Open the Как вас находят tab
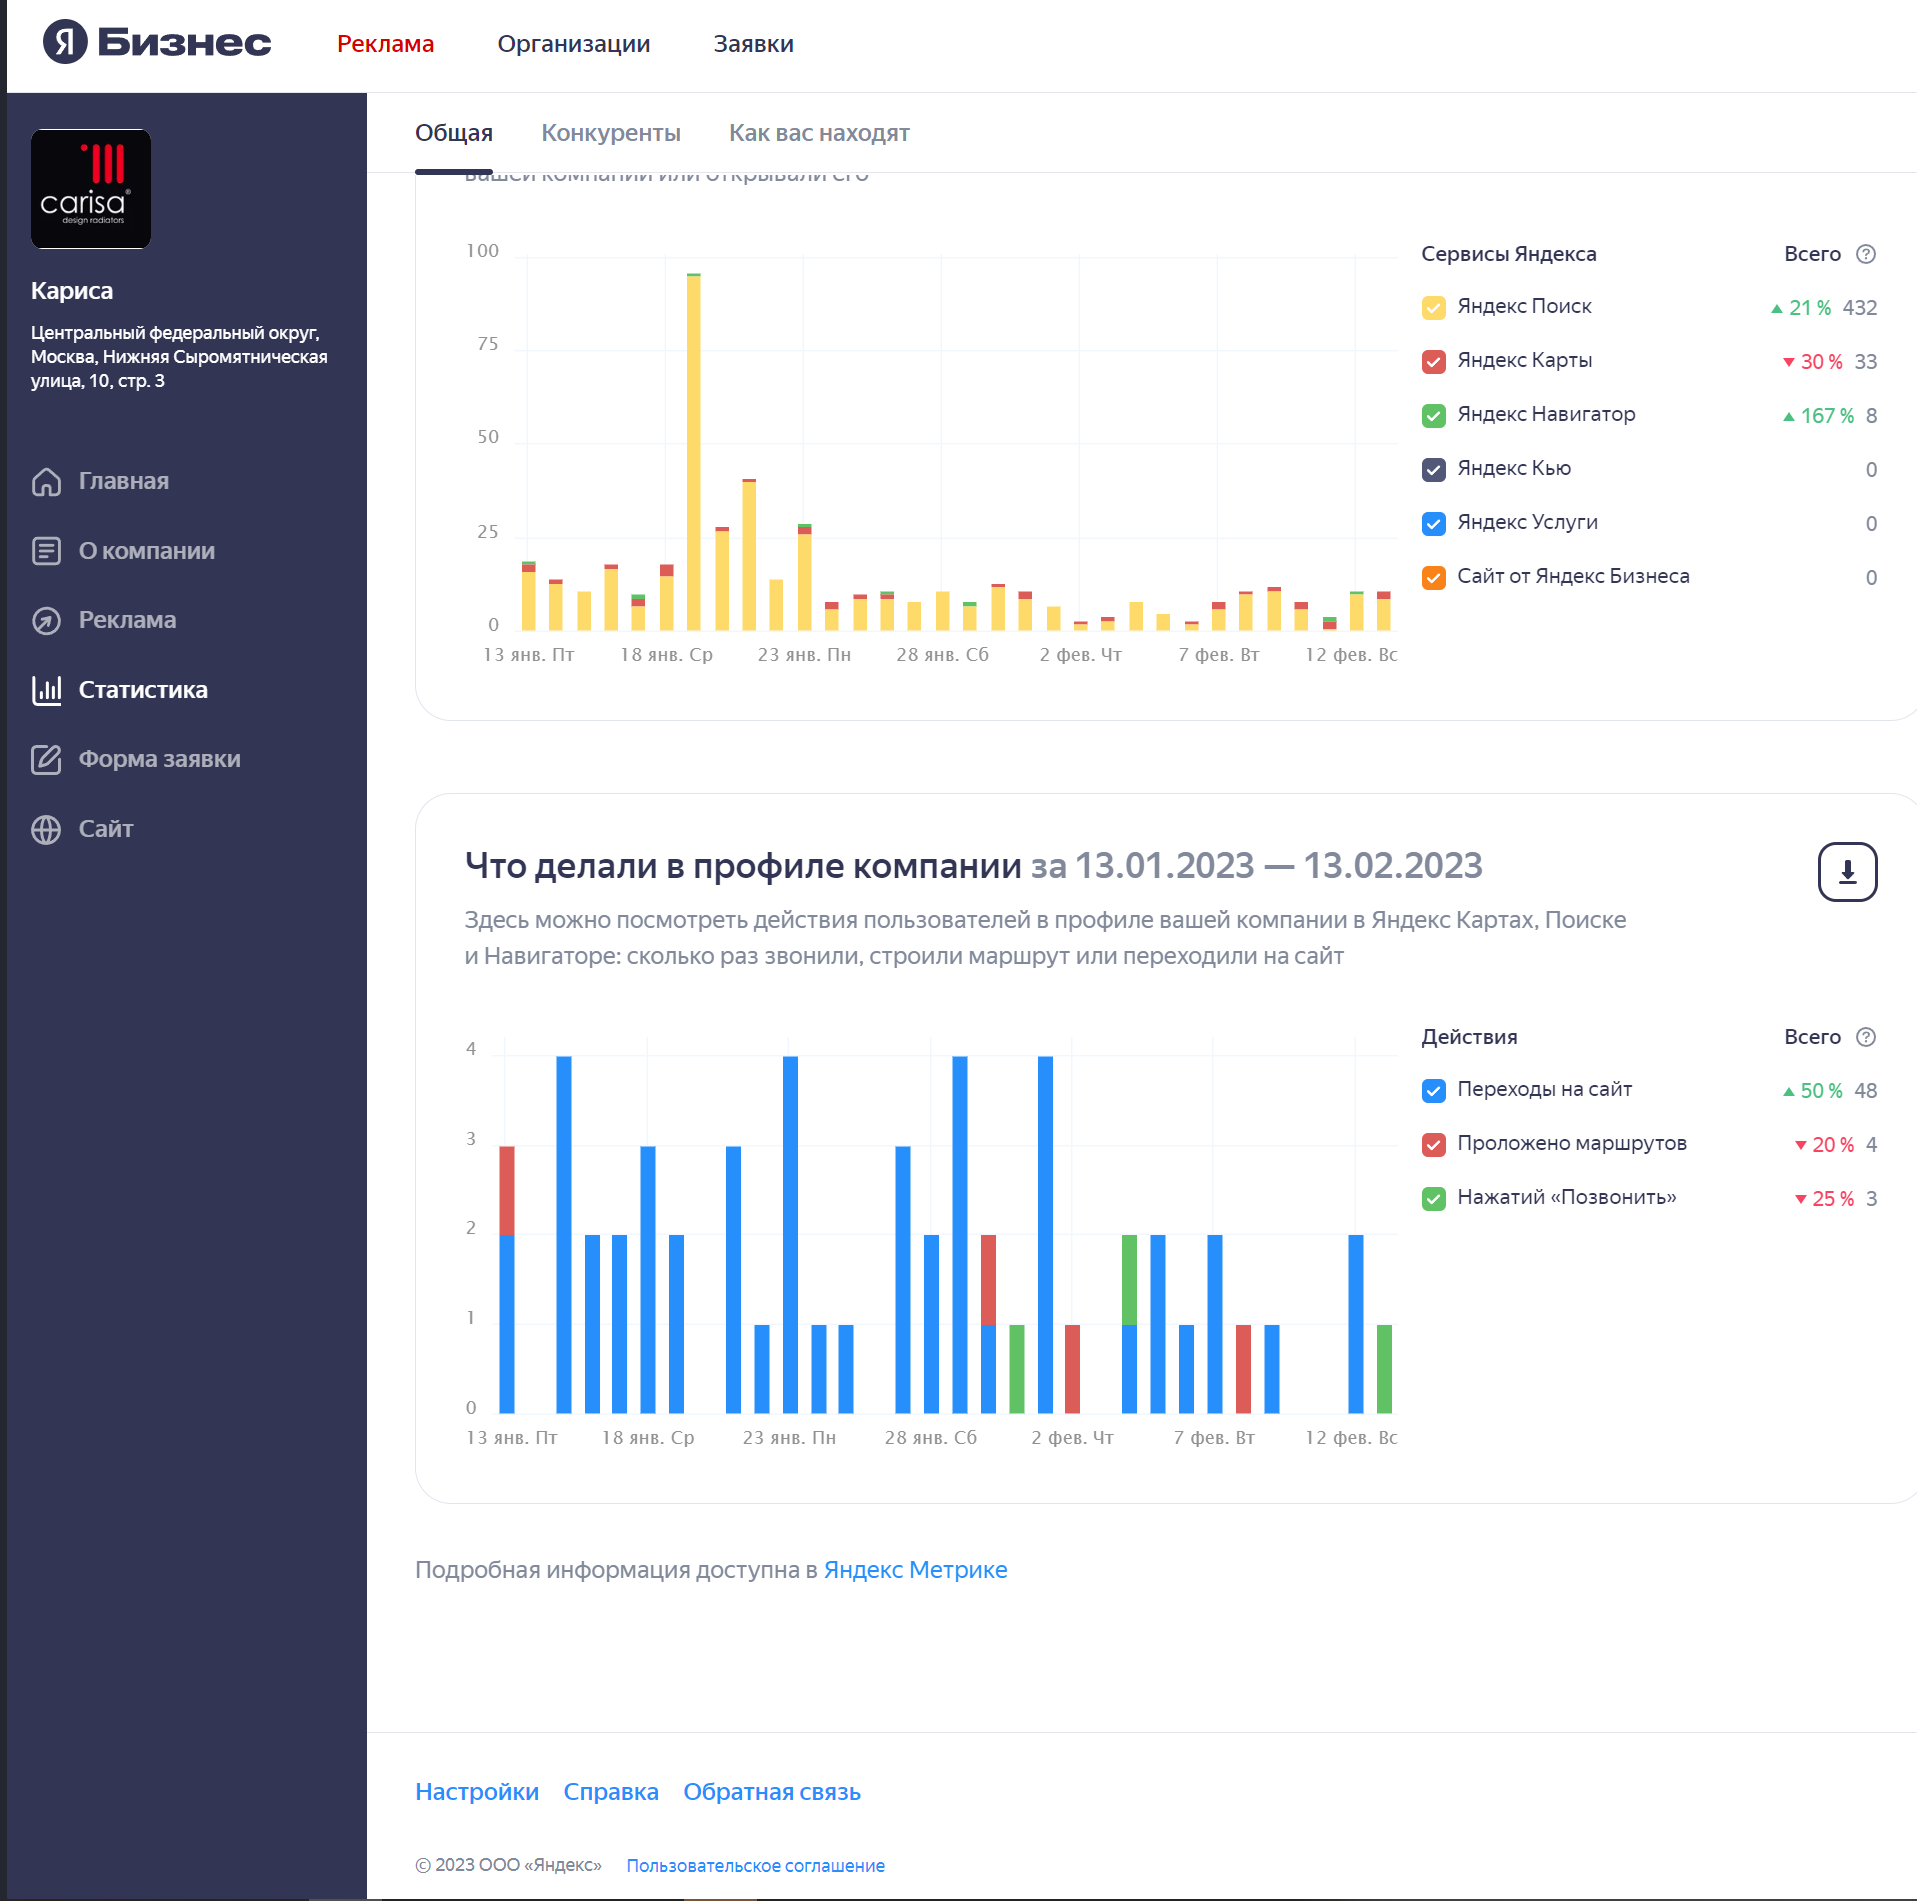The width and height of the screenshot is (1917, 1901). (818, 133)
